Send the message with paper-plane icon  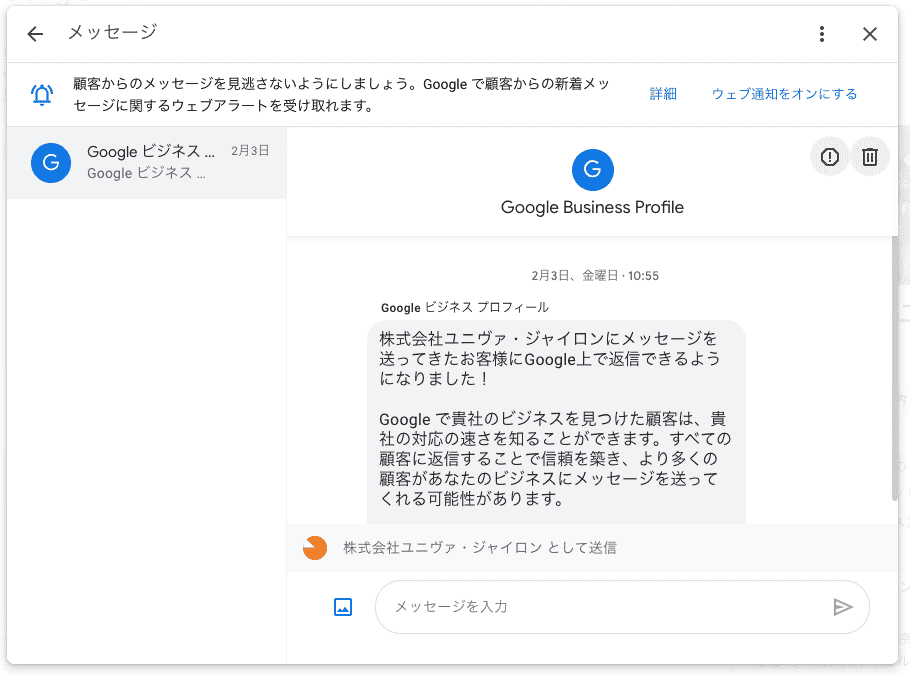843,606
